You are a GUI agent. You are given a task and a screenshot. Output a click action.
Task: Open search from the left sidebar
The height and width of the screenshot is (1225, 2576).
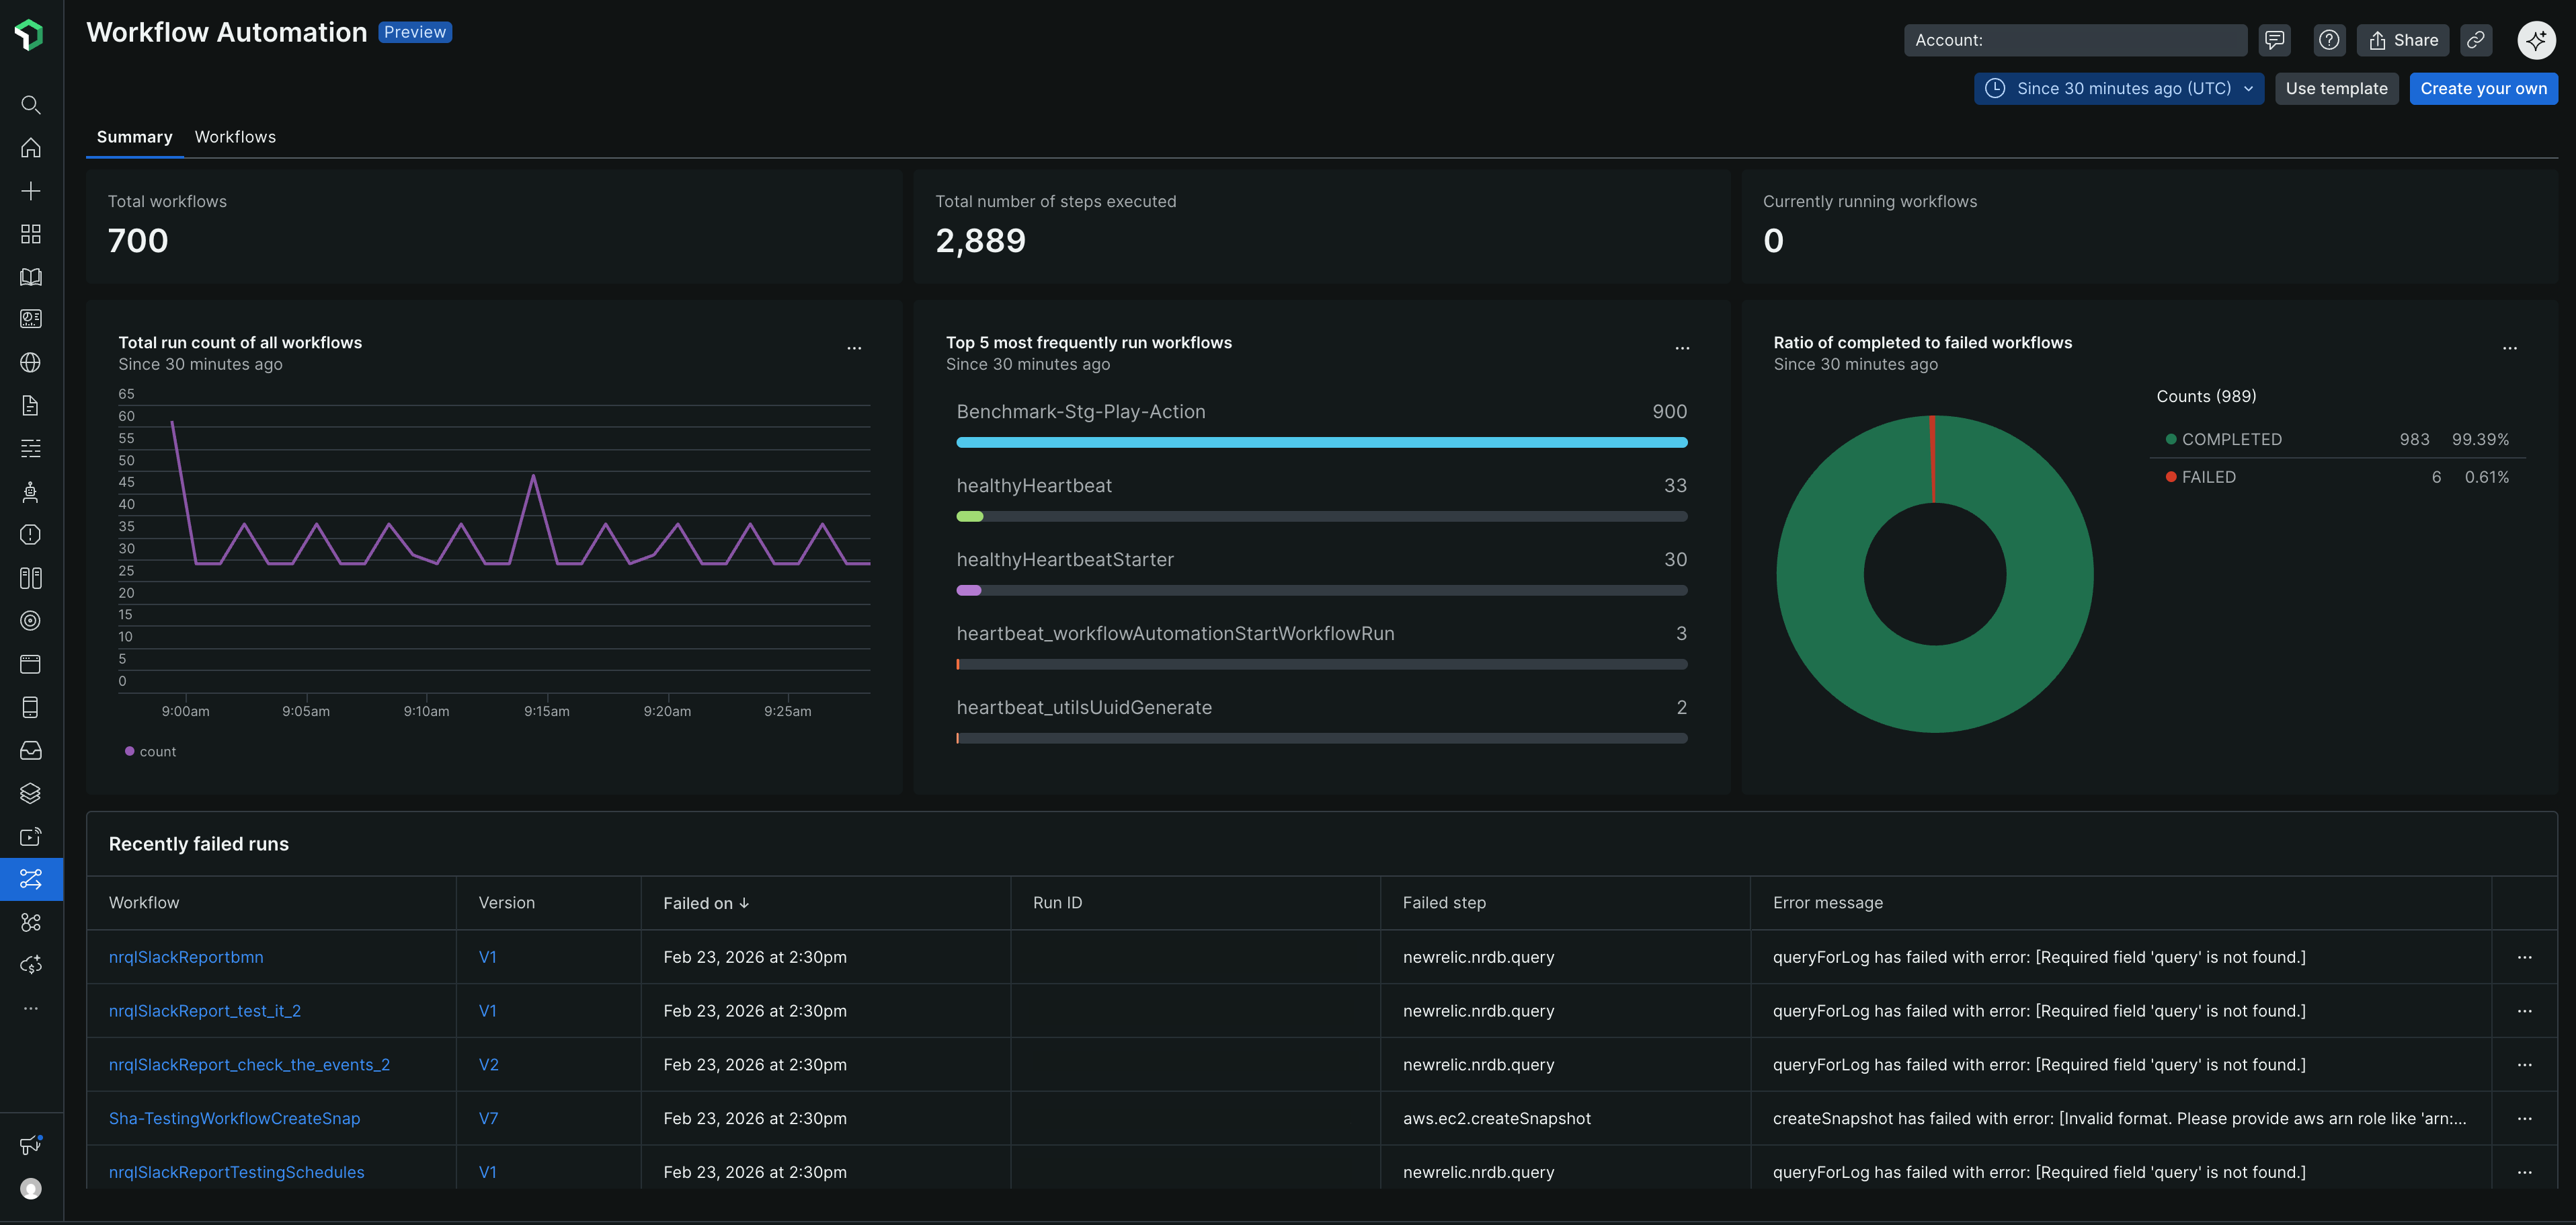point(30,104)
